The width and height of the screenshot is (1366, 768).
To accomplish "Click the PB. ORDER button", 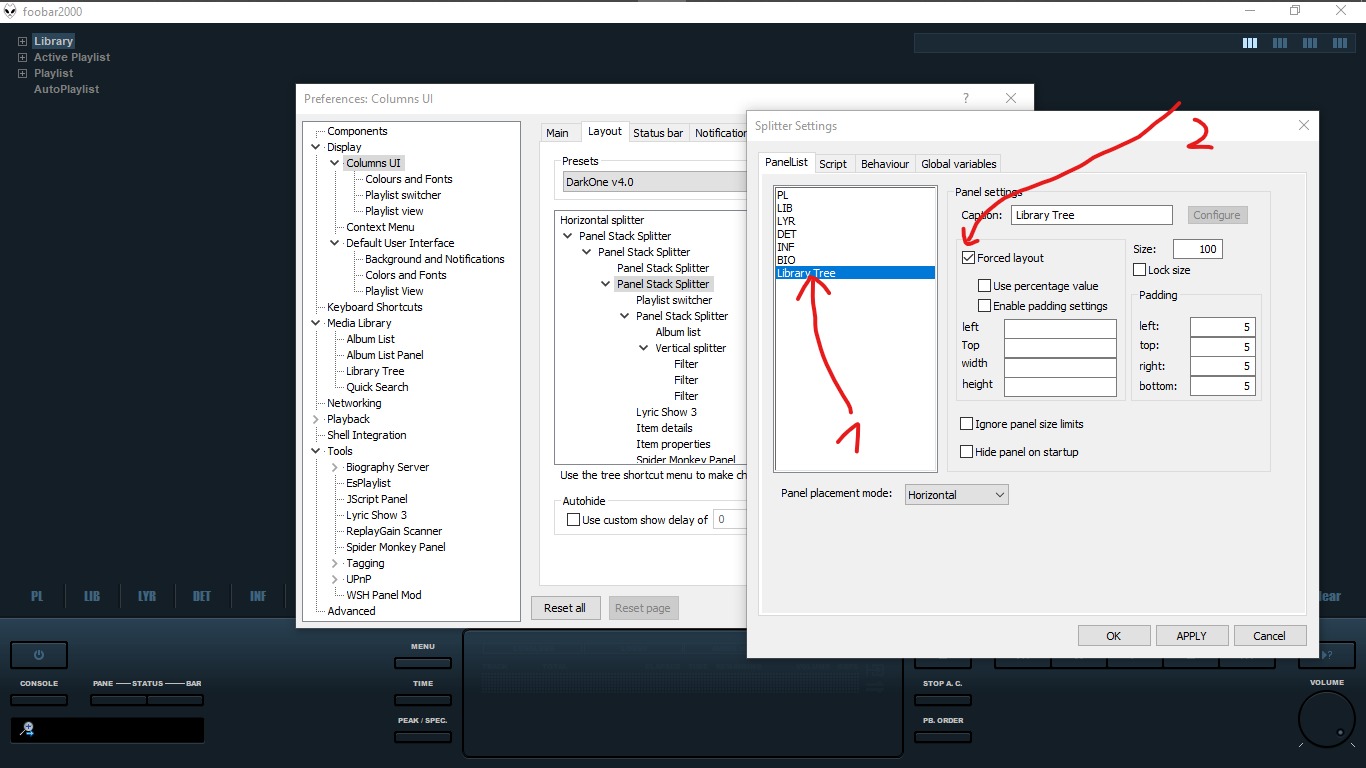I will (943, 737).
